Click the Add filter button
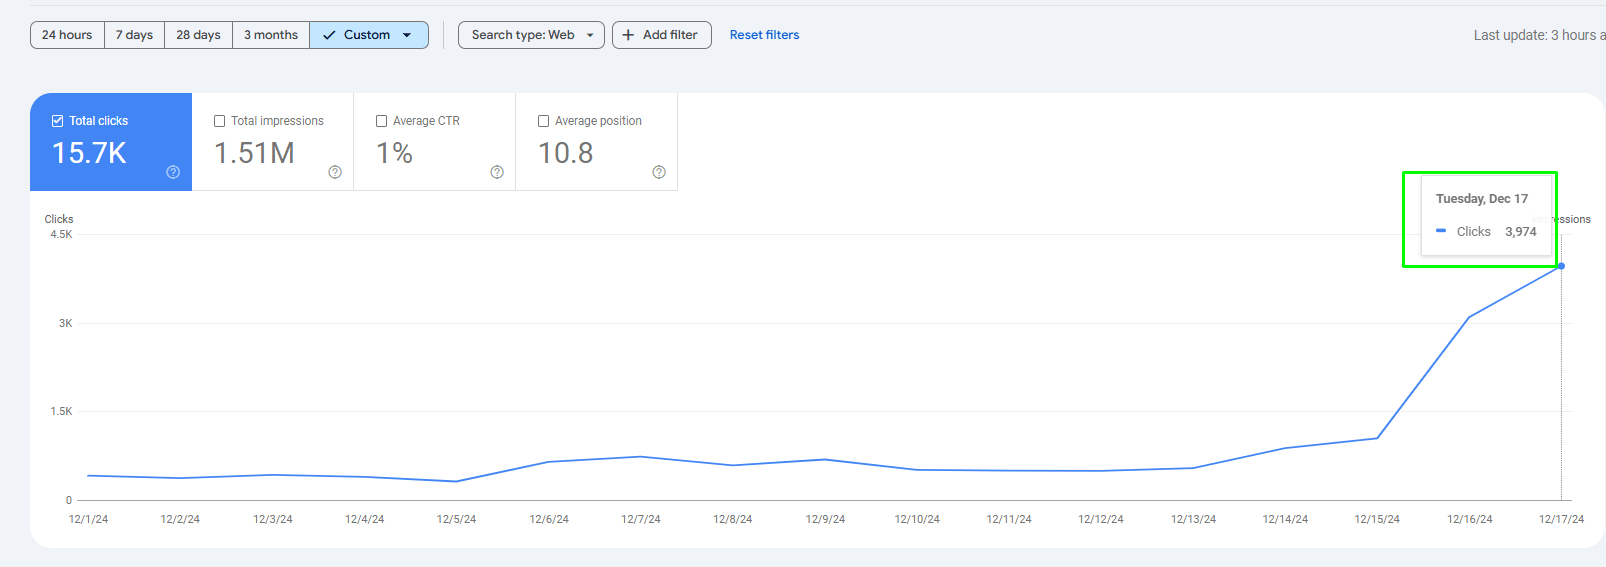The height and width of the screenshot is (567, 1606). pos(662,35)
